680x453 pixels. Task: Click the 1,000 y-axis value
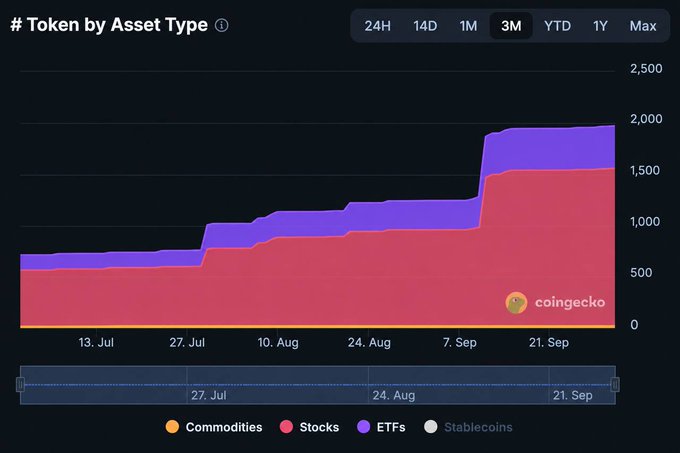[x=645, y=222]
